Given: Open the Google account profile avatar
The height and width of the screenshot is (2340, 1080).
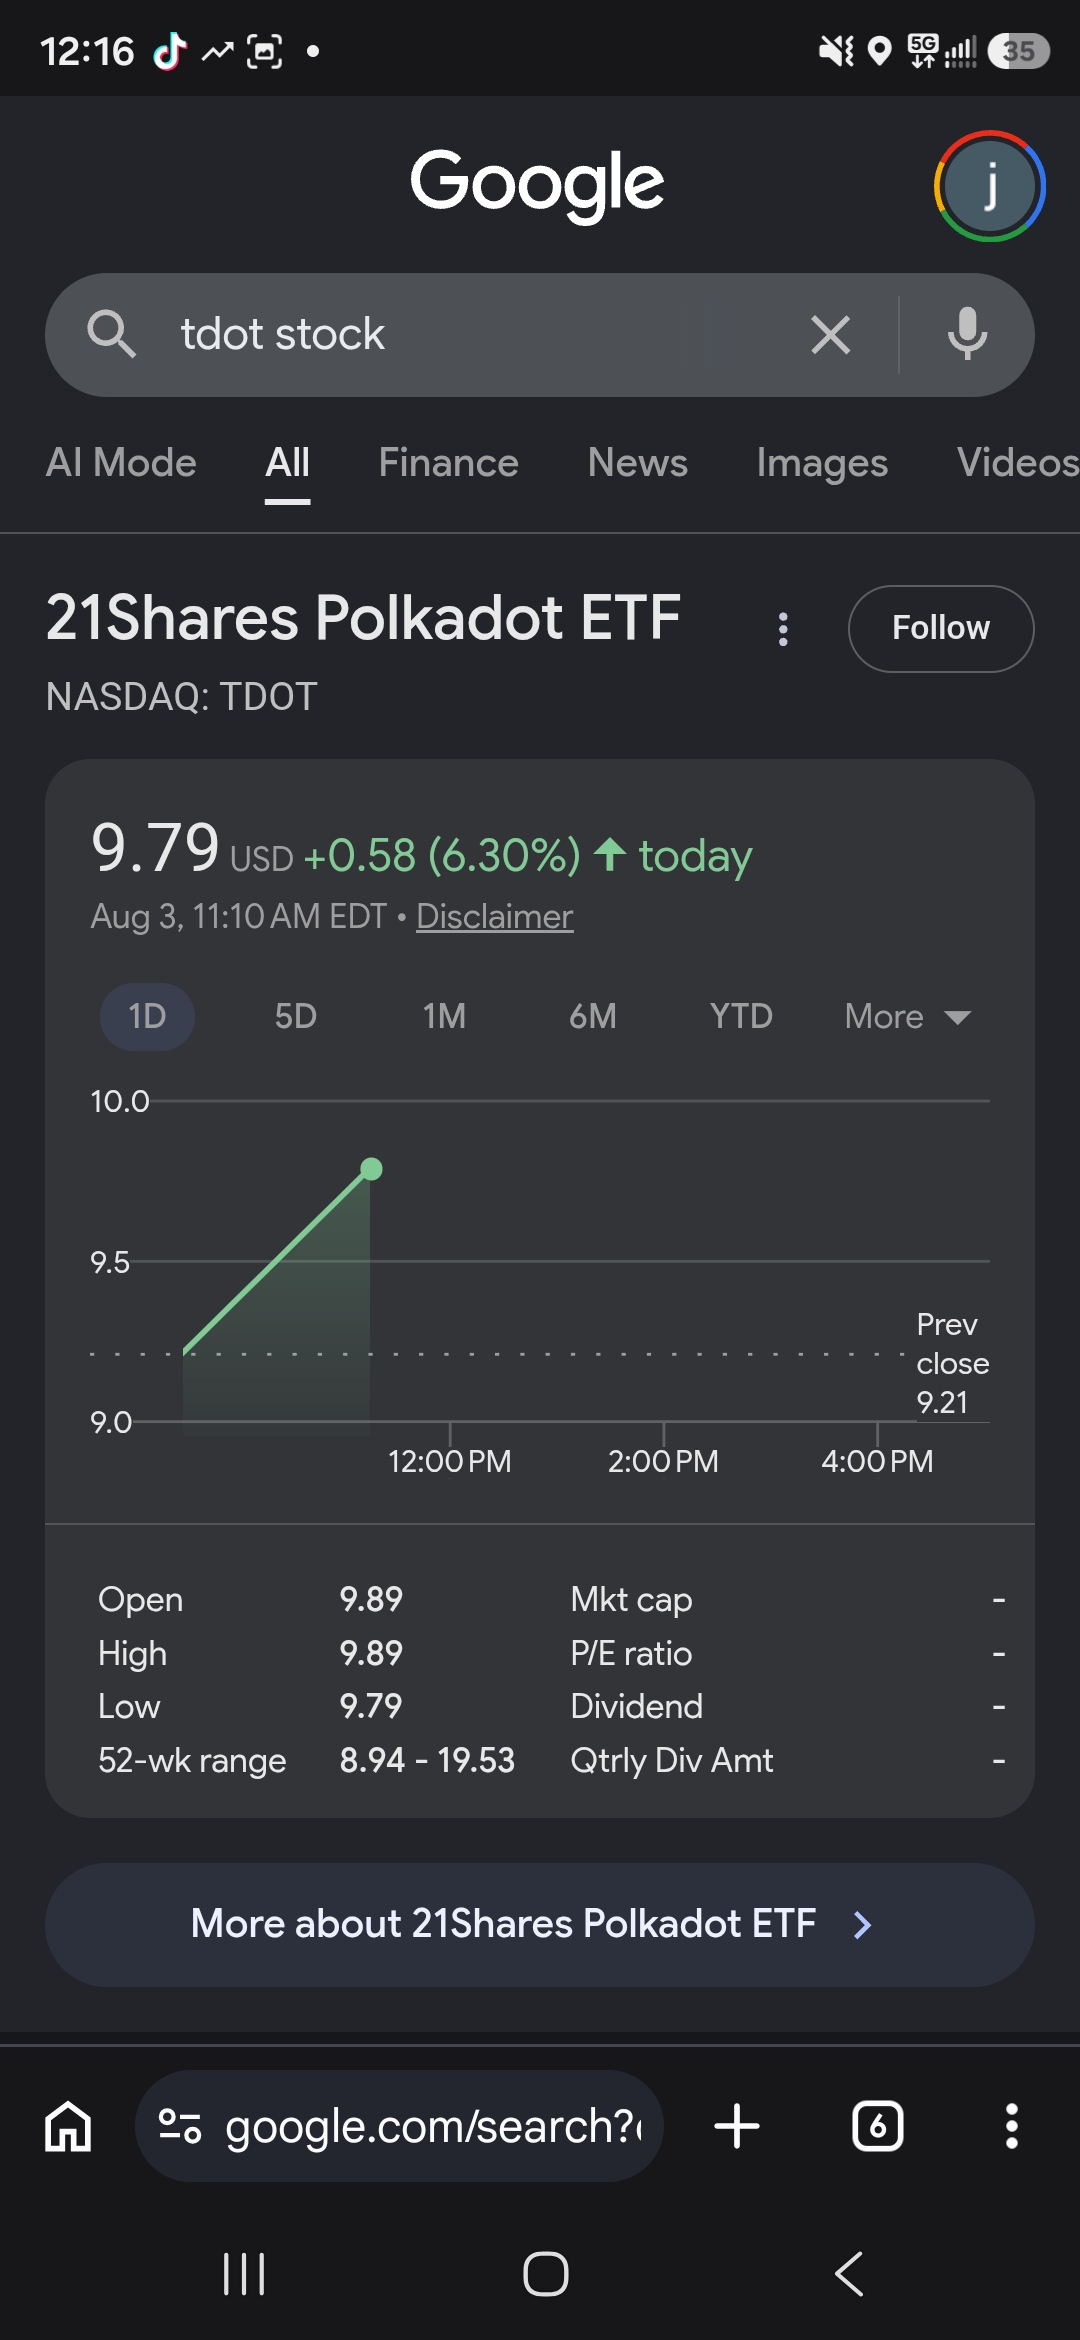Looking at the screenshot, I should [990, 186].
